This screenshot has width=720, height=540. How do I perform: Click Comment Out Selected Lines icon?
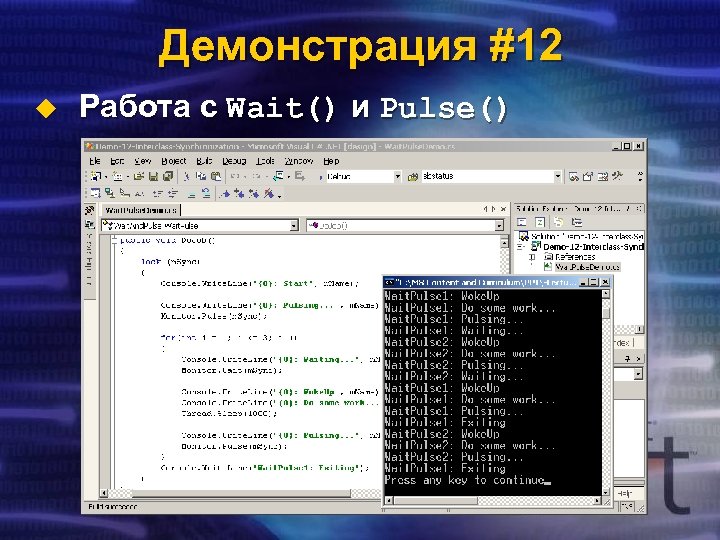tap(191, 194)
